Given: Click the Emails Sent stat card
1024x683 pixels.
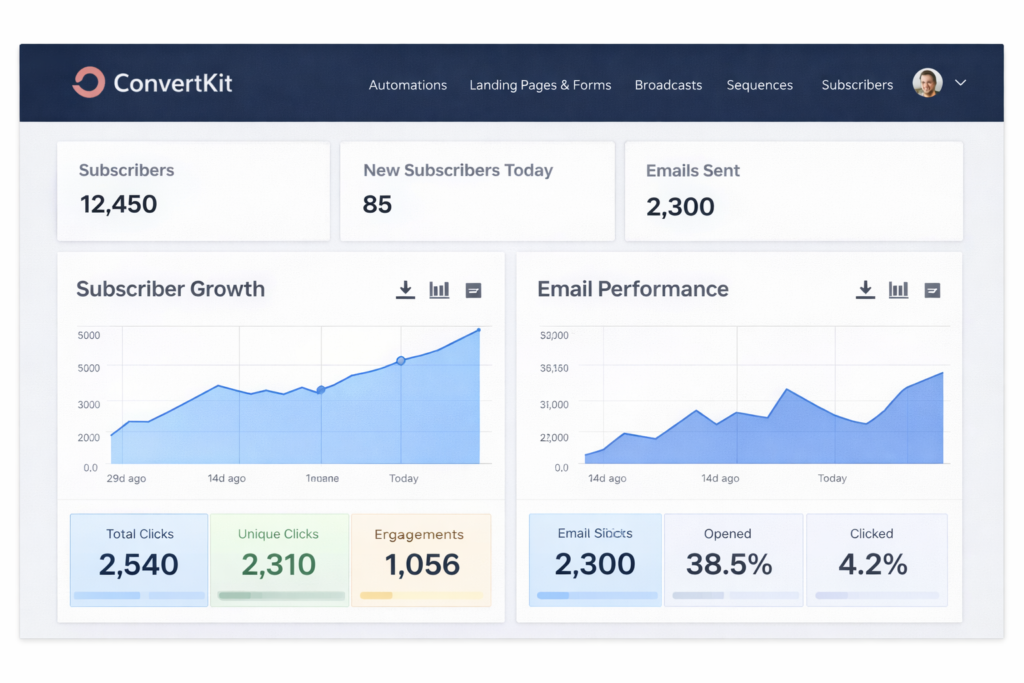Looking at the screenshot, I should [793, 191].
